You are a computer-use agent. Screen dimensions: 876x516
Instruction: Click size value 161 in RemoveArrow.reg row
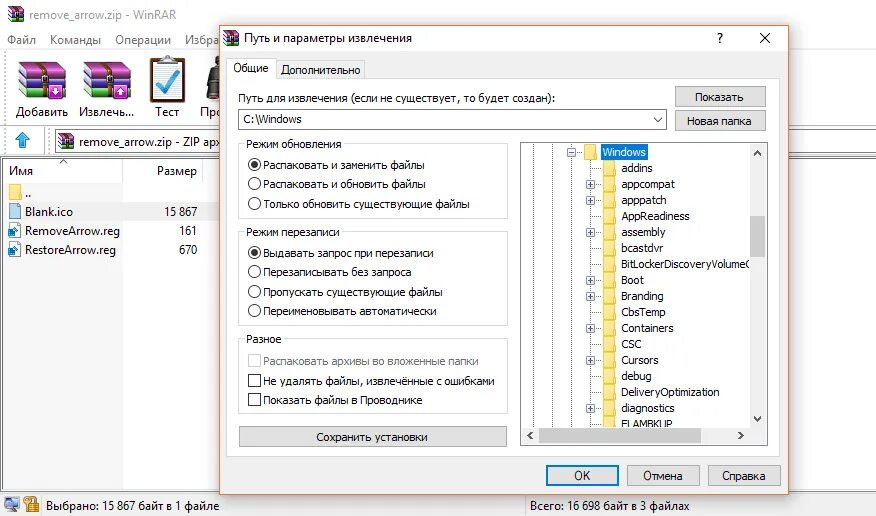(x=188, y=231)
